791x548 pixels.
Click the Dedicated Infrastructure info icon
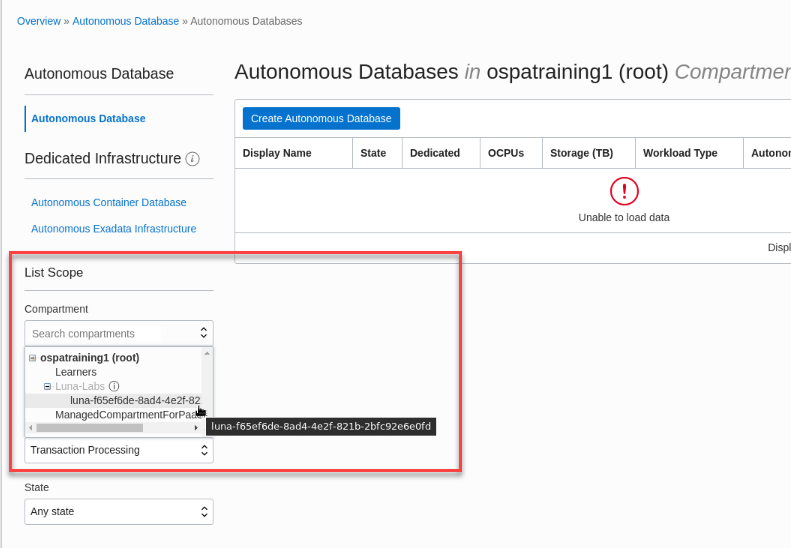(193, 159)
